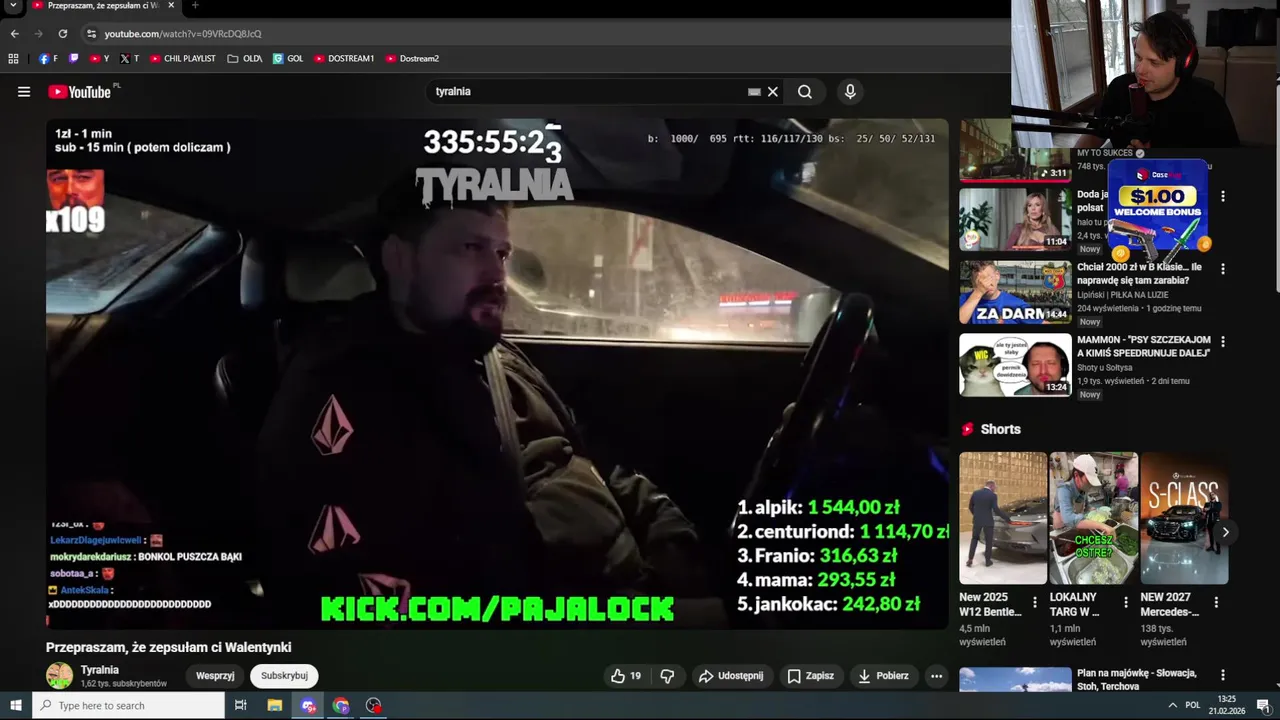Share the video with Udostępnij
The height and width of the screenshot is (720, 1280).
(x=731, y=676)
